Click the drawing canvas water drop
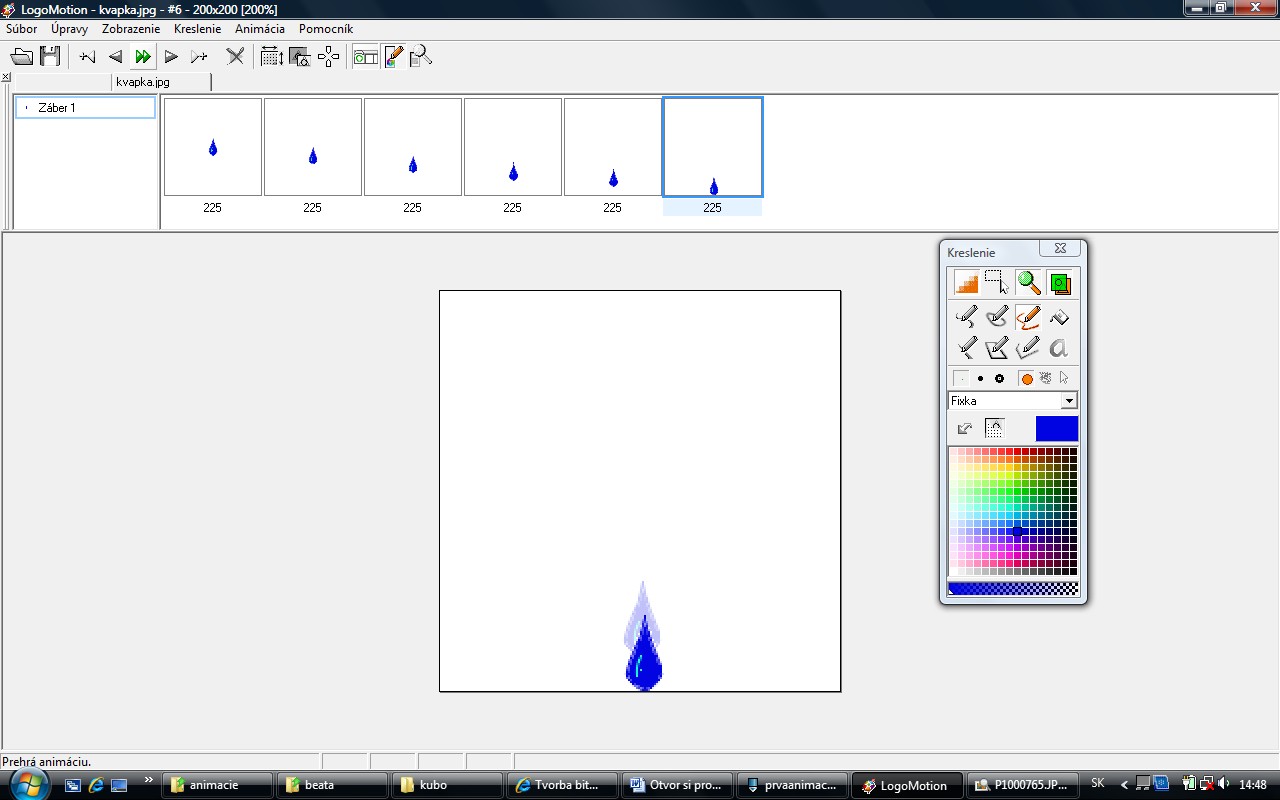The width and height of the screenshot is (1280, 800). click(x=644, y=655)
